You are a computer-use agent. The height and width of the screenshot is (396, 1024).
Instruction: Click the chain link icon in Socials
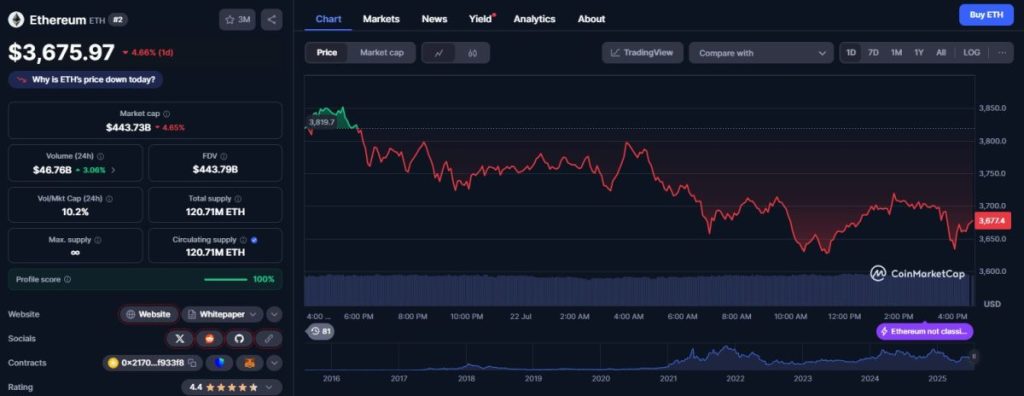268,338
